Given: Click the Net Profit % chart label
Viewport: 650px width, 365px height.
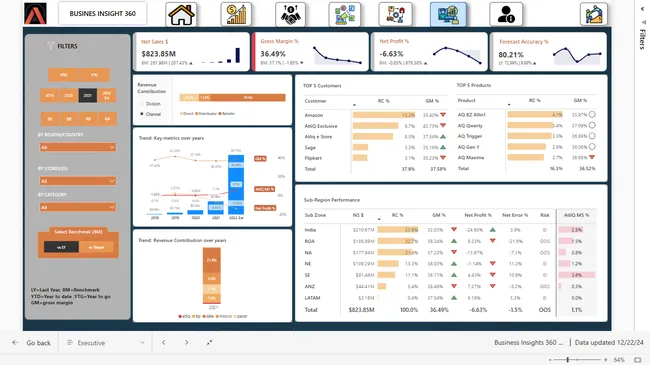Looking at the screenshot, I should pyautogui.click(x=265, y=208).
